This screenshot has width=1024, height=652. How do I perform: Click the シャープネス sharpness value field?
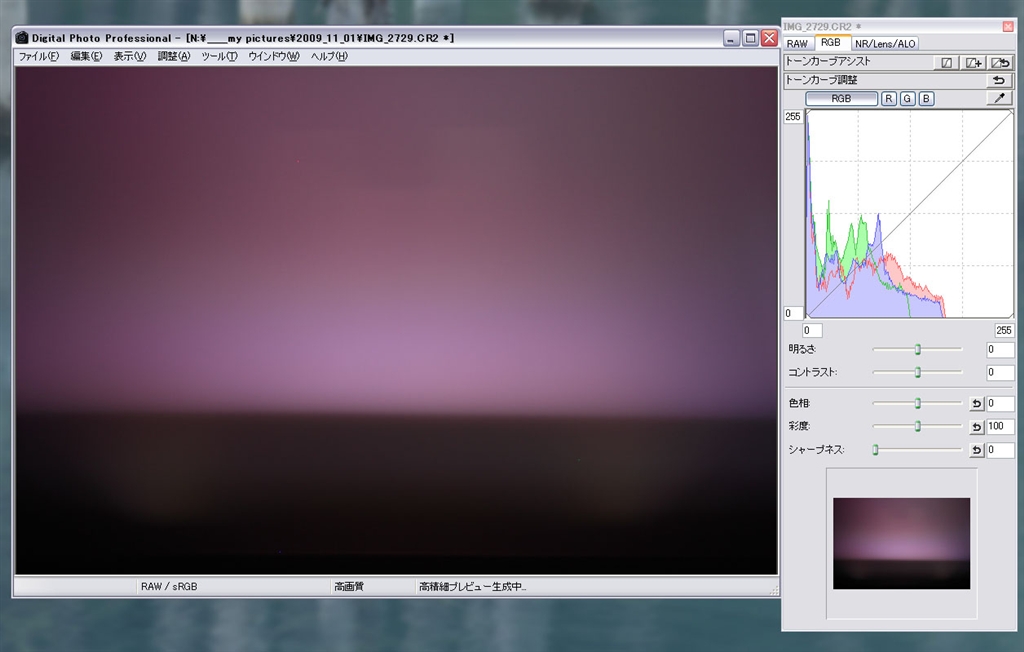pyautogui.click(x=1000, y=450)
